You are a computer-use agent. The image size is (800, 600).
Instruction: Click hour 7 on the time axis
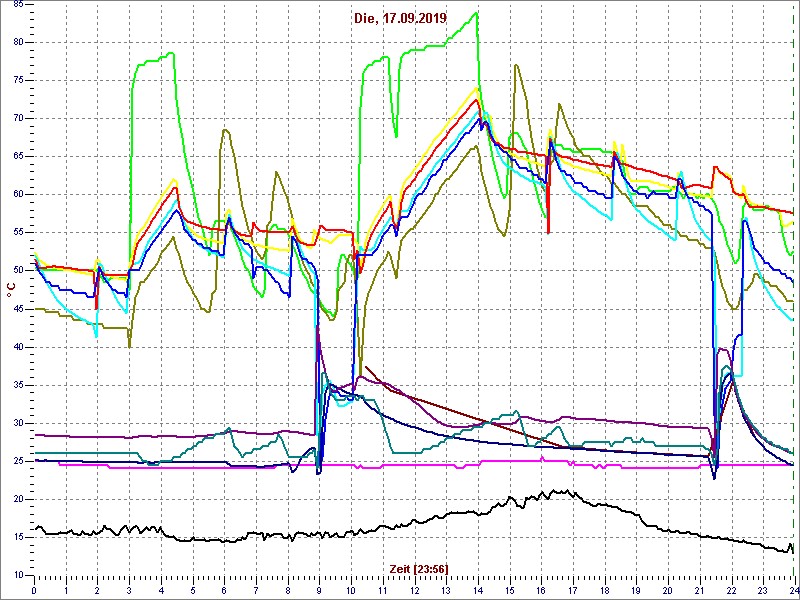pos(256,591)
